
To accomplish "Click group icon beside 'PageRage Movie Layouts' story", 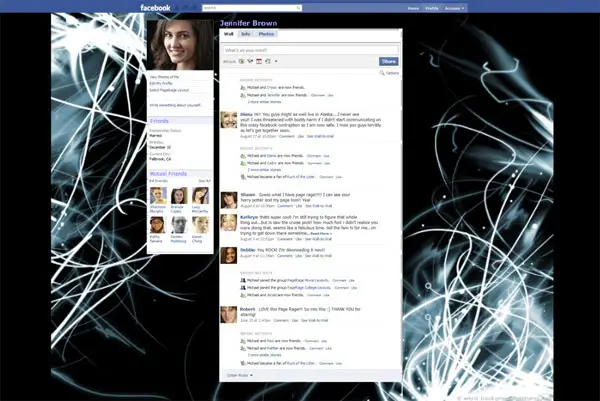I will pyautogui.click(x=243, y=280).
